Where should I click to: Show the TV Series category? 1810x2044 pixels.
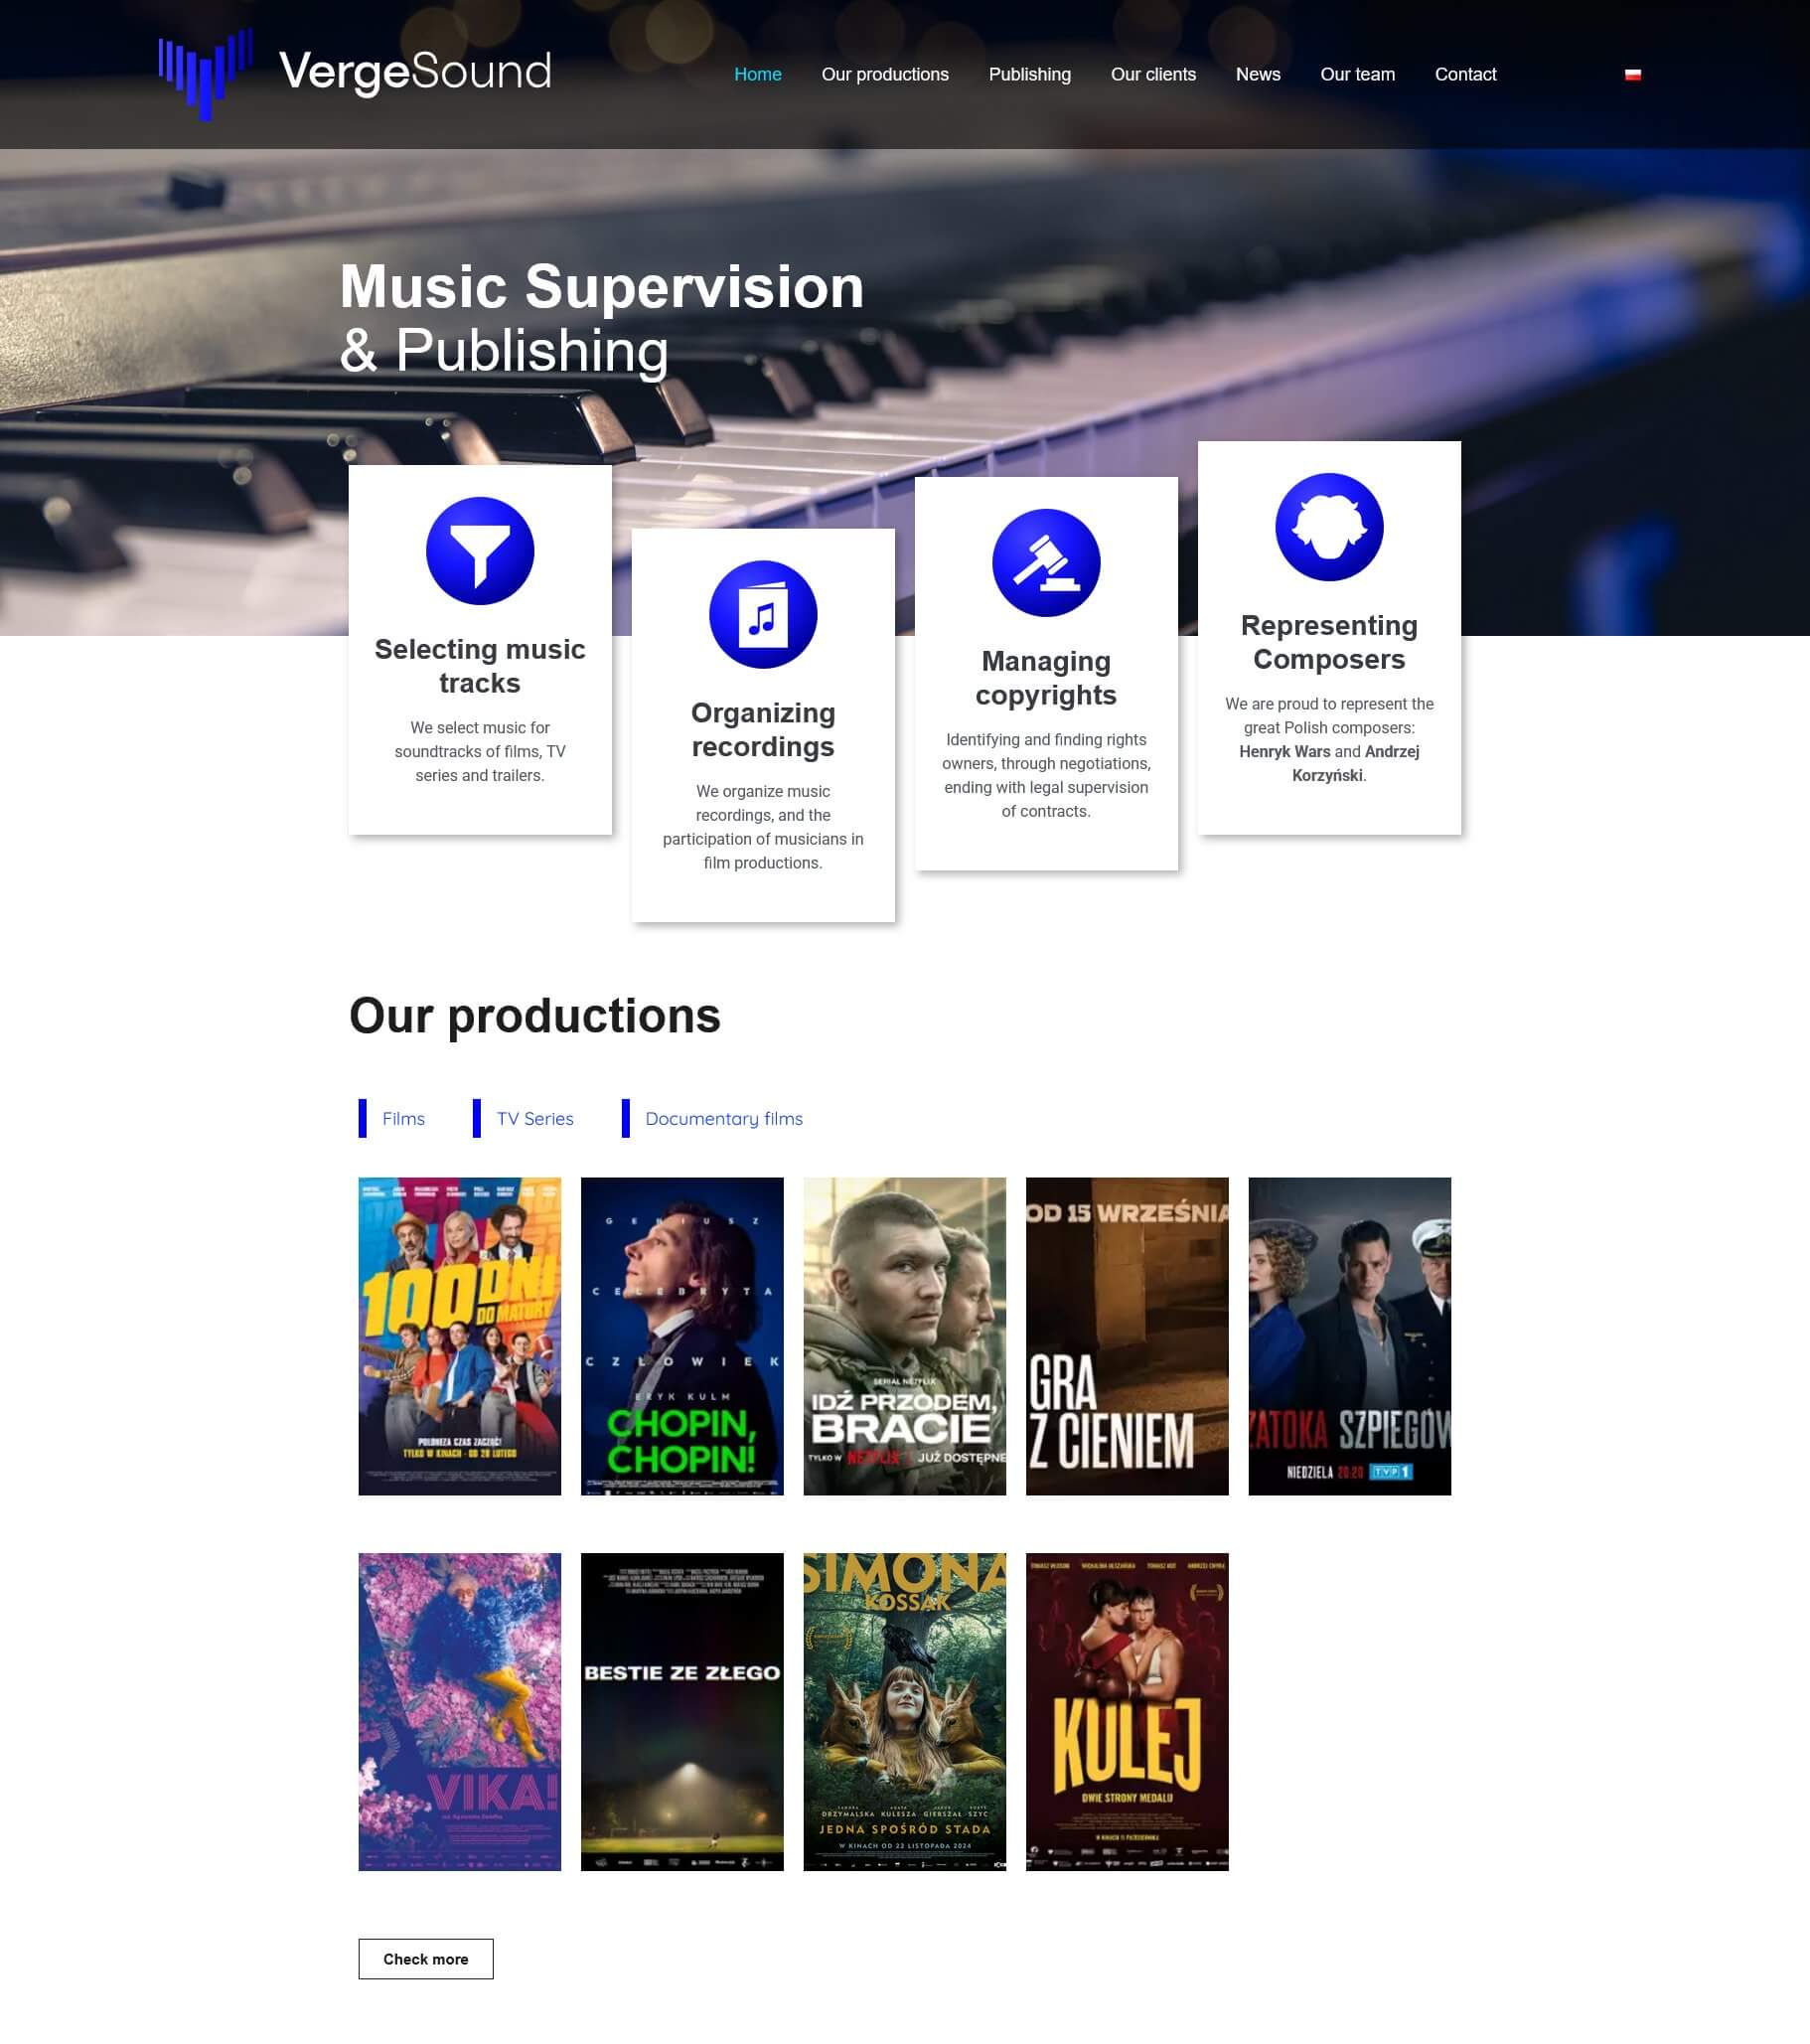(535, 1118)
